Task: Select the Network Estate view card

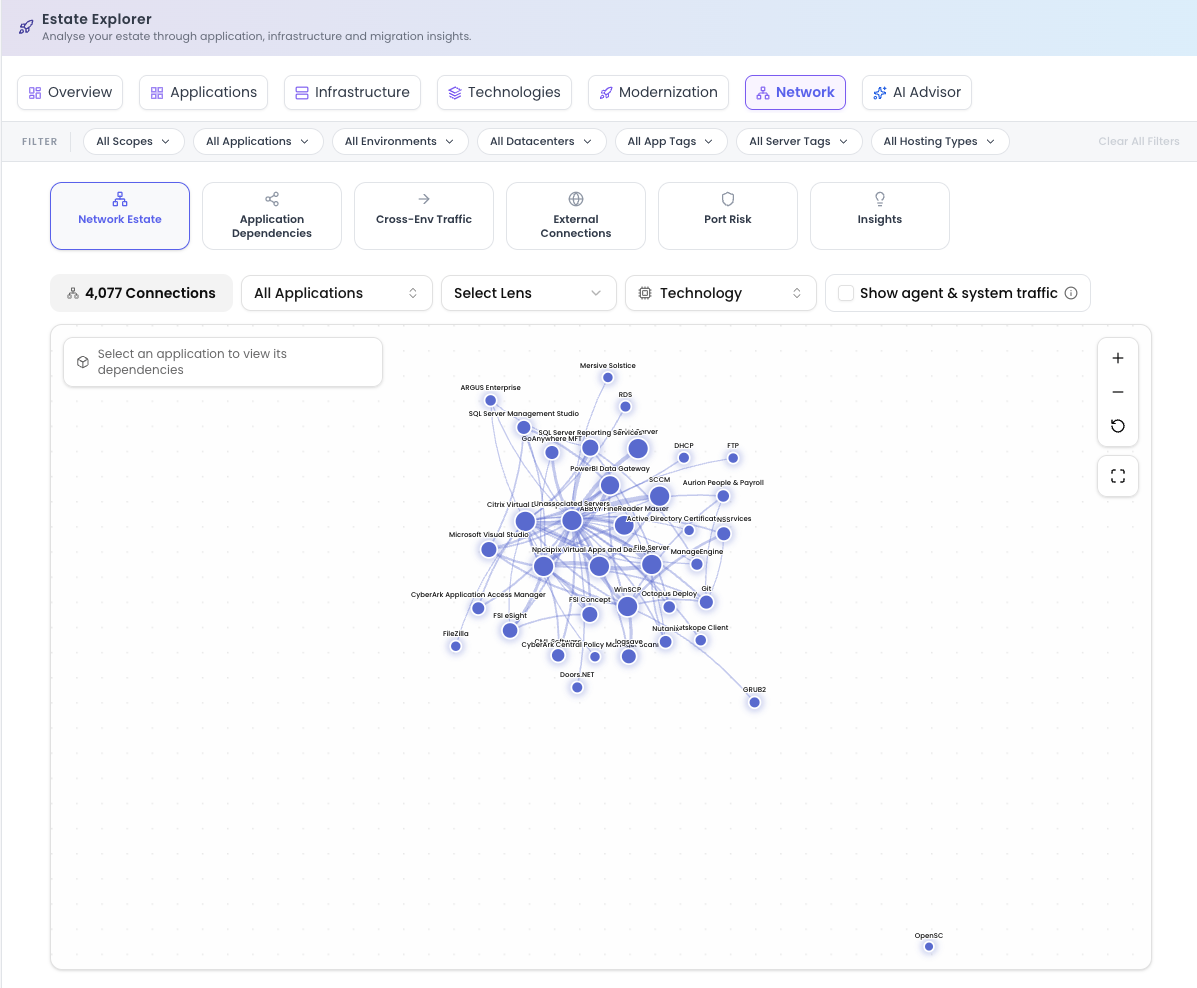Action: [x=120, y=216]
